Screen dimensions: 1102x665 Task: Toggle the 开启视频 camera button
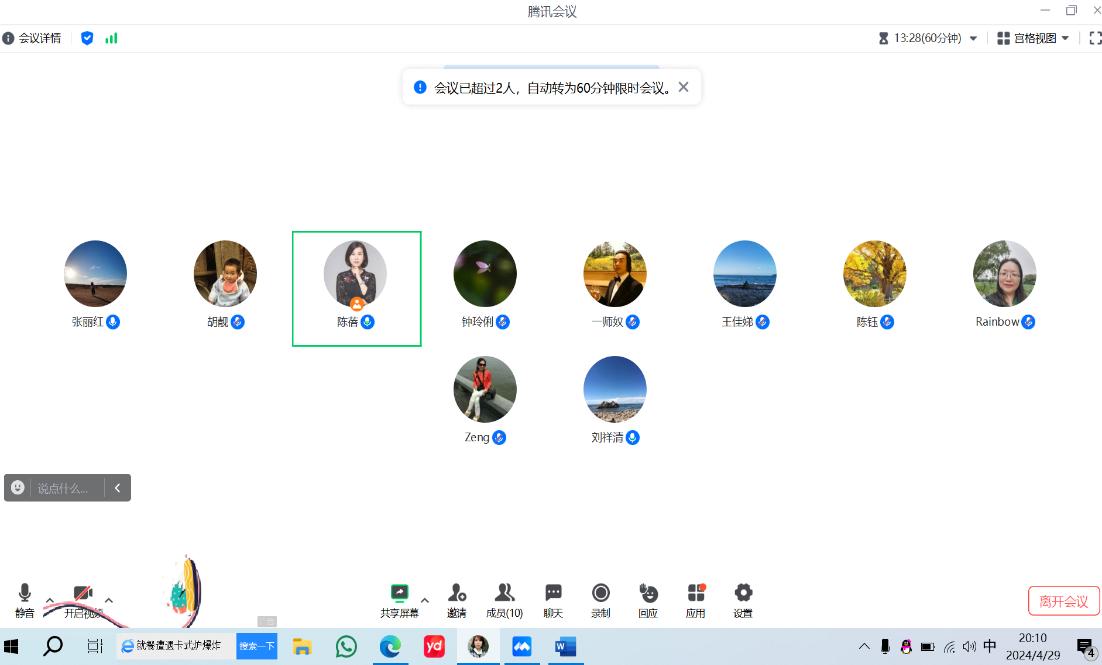pyautogui.click(x=83, y=594)
